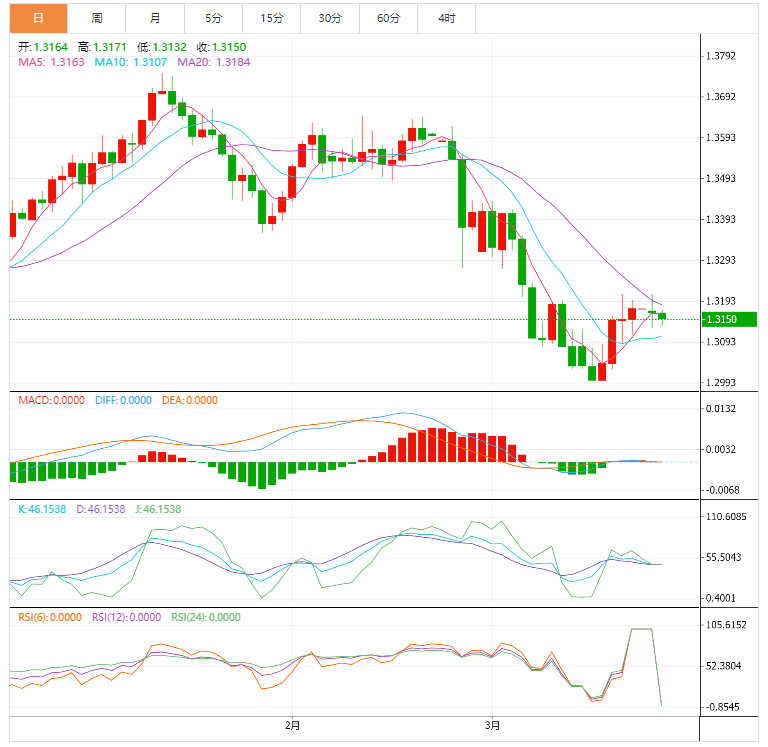Select the 15分 interval tab
This screenshot has height=747, width=768.
coord(272,18)
